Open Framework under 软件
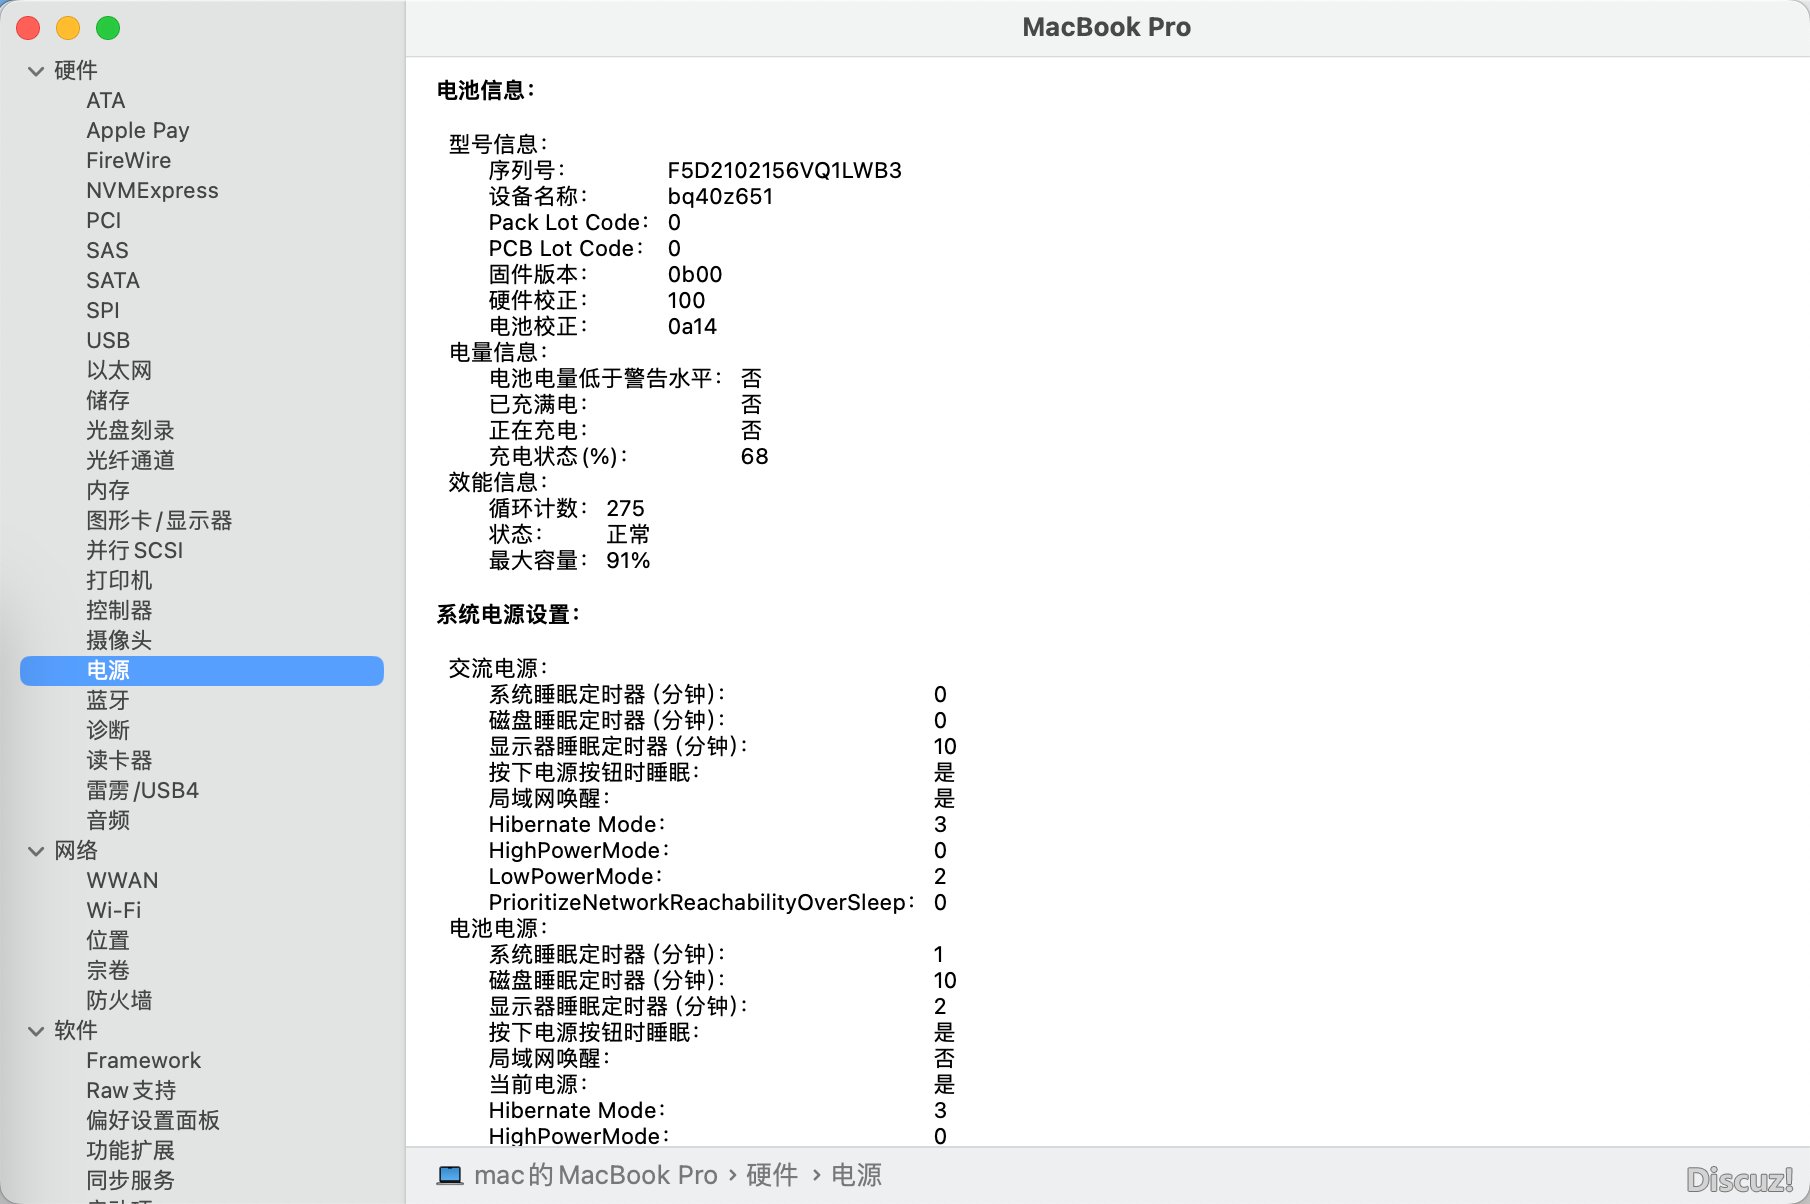 144,1061
